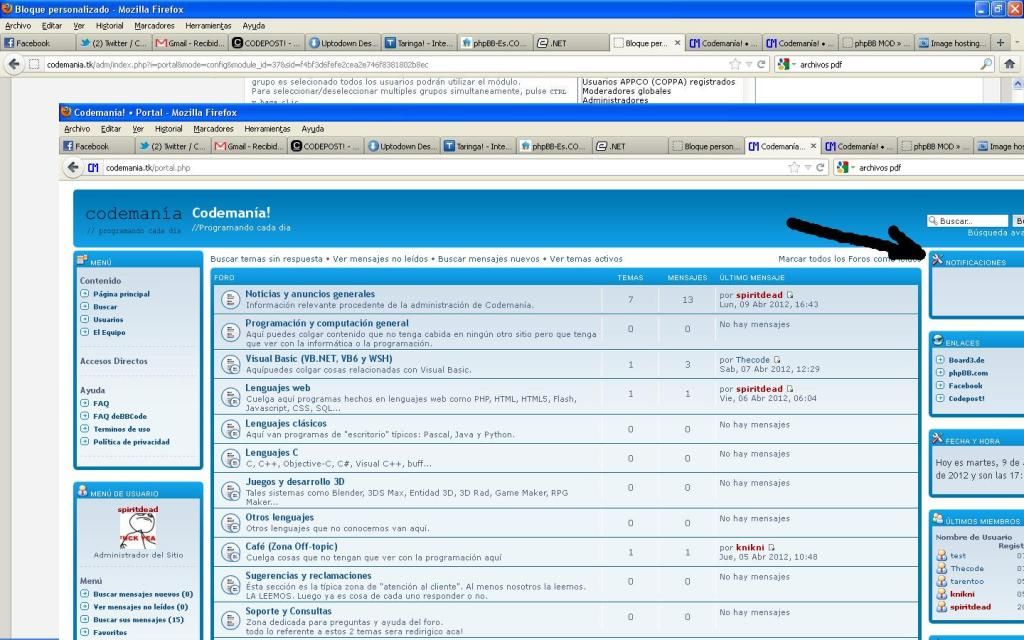Click the forum icon beside Noticias y anuncios generales
Screen dimensions: 1024x640
(231, 300)
